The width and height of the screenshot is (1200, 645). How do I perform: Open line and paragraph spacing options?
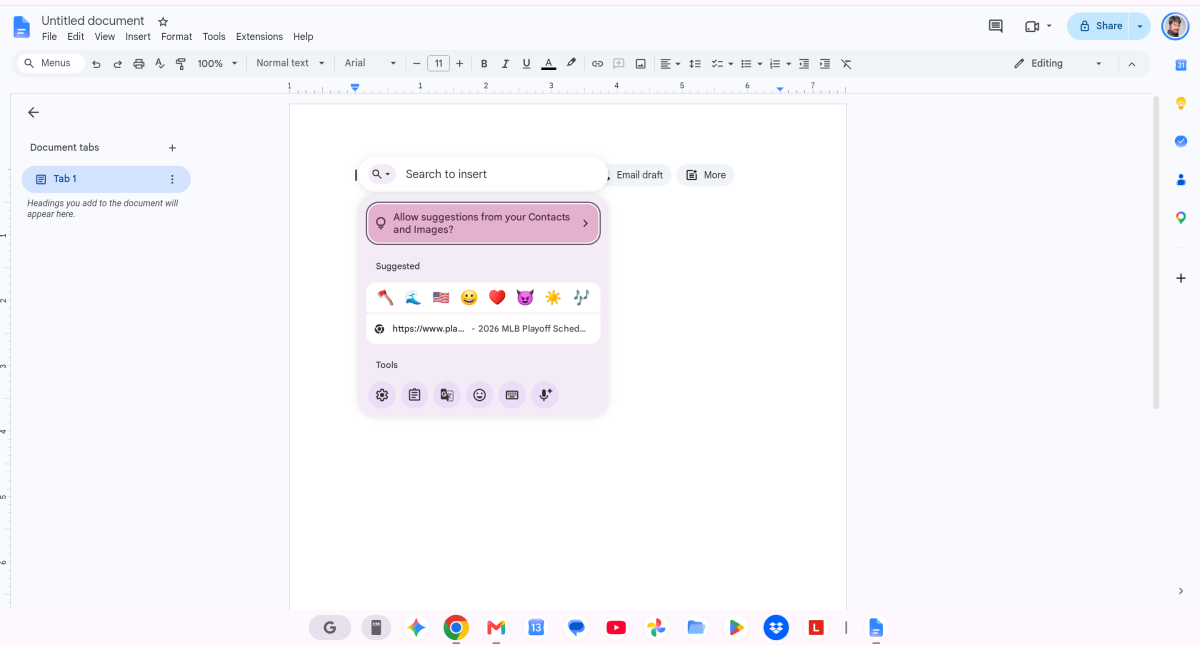click(x=695, y=63)
